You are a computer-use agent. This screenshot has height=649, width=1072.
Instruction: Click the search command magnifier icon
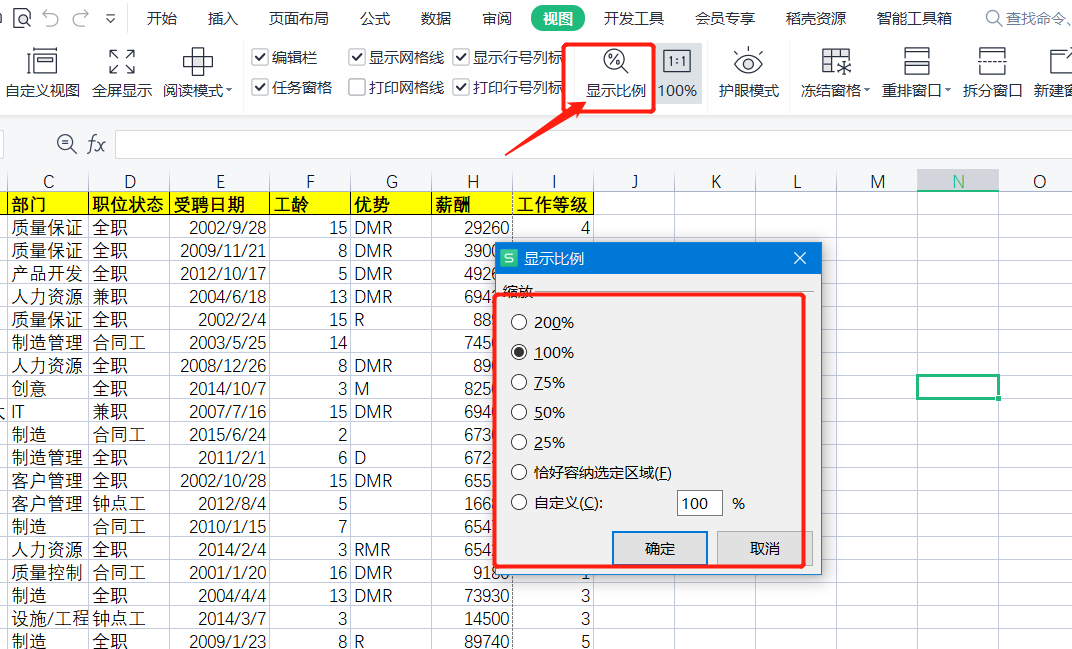click(993, 18)
